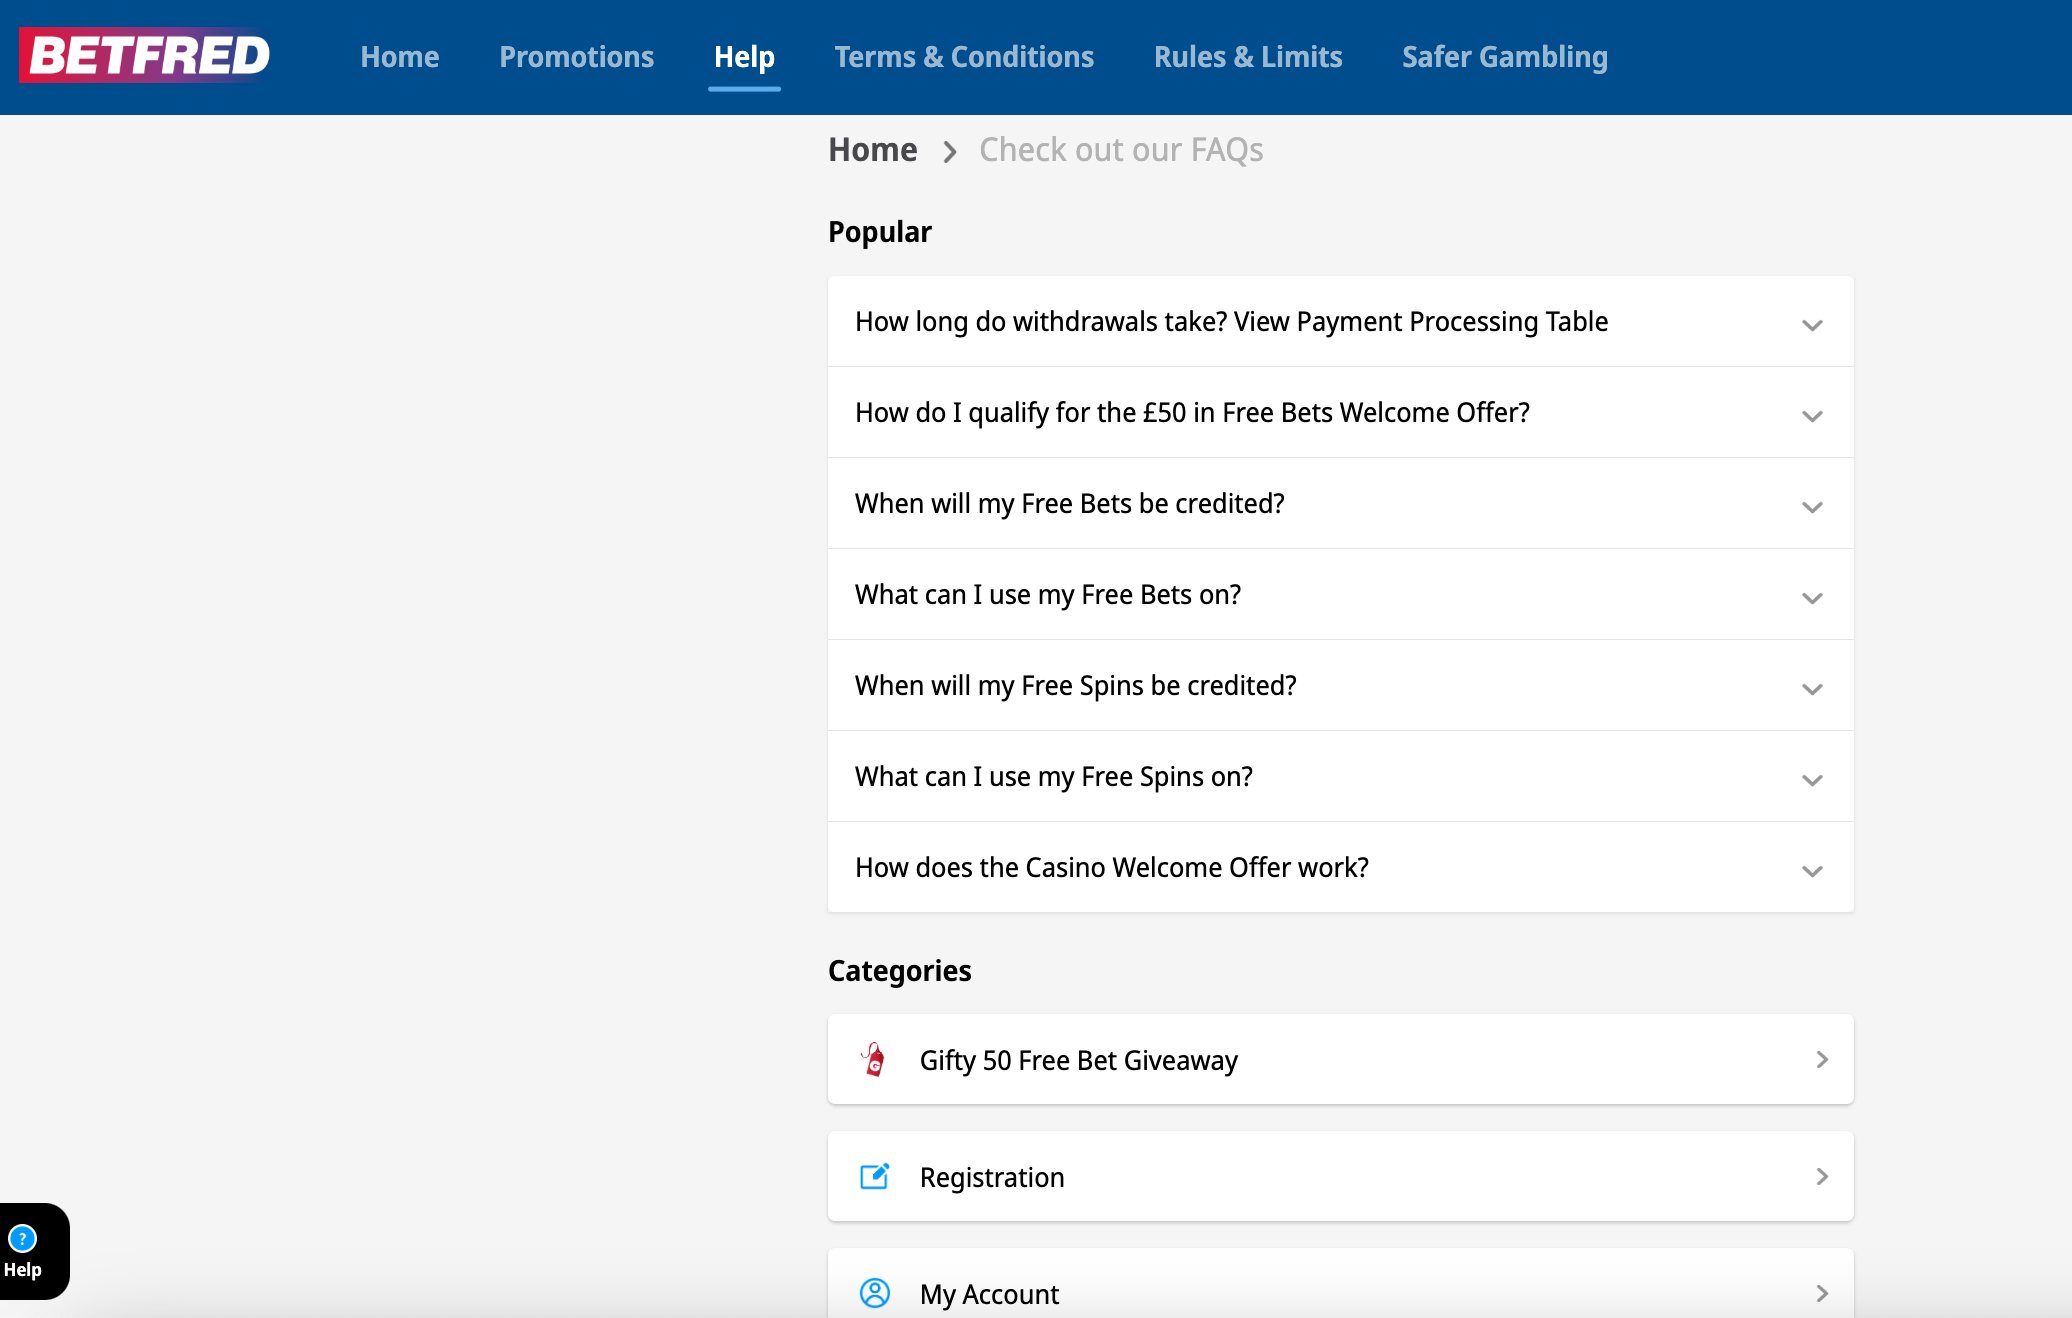2072x1318 pixels.
Task: Open Promotions navigation tab
Action: click(x=577, y=57)
